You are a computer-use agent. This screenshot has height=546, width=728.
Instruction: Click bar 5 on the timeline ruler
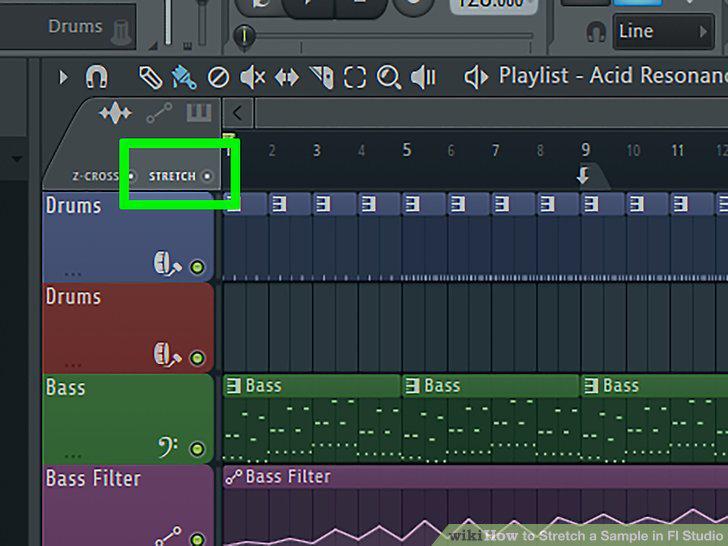coord(407,150)
